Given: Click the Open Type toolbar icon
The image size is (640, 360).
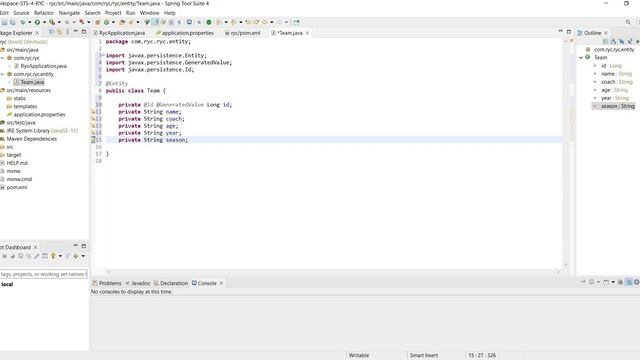Looking at the screenshot, I should [x=122, y=22].
